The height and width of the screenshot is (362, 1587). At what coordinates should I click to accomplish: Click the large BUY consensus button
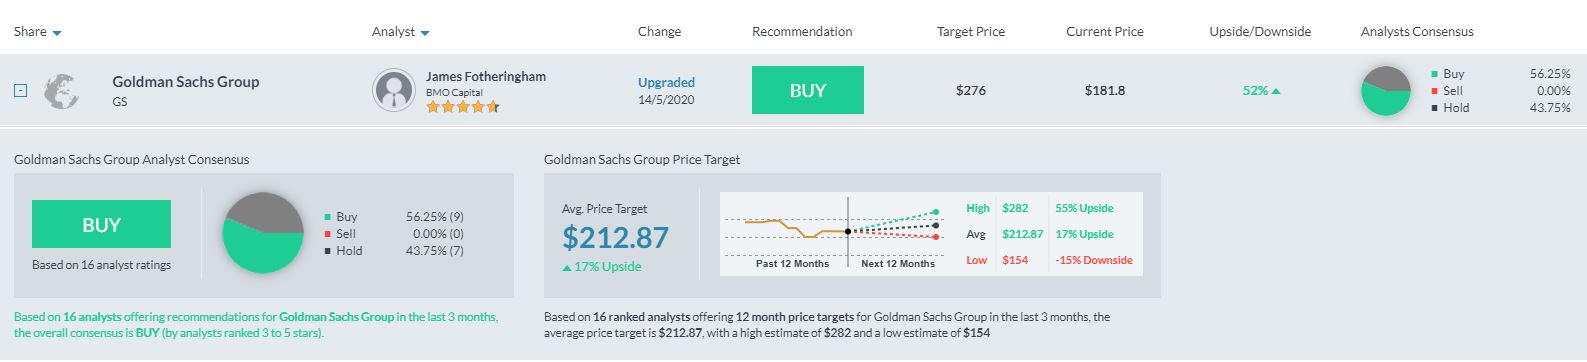(101, 224)
